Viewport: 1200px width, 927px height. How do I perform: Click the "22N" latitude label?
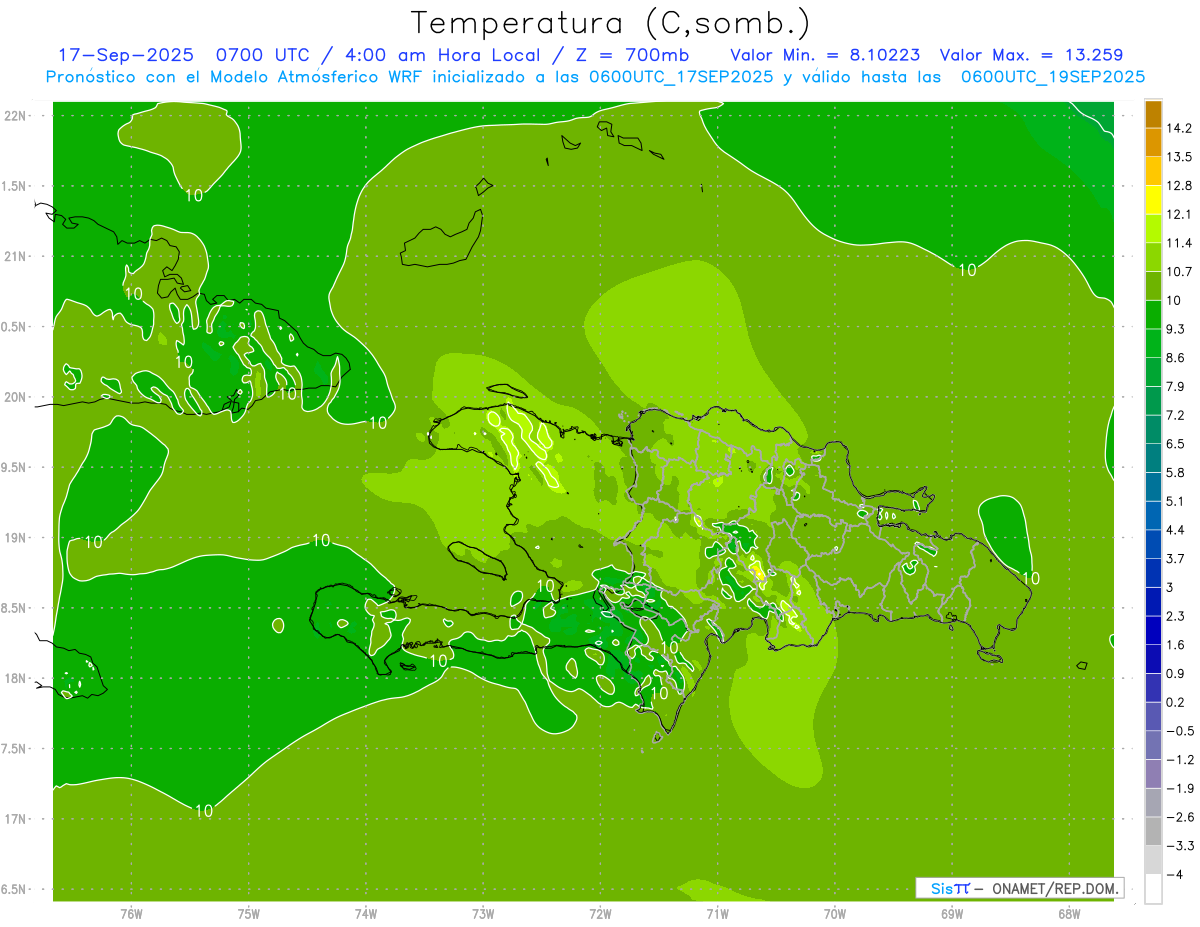coord(16,116)
